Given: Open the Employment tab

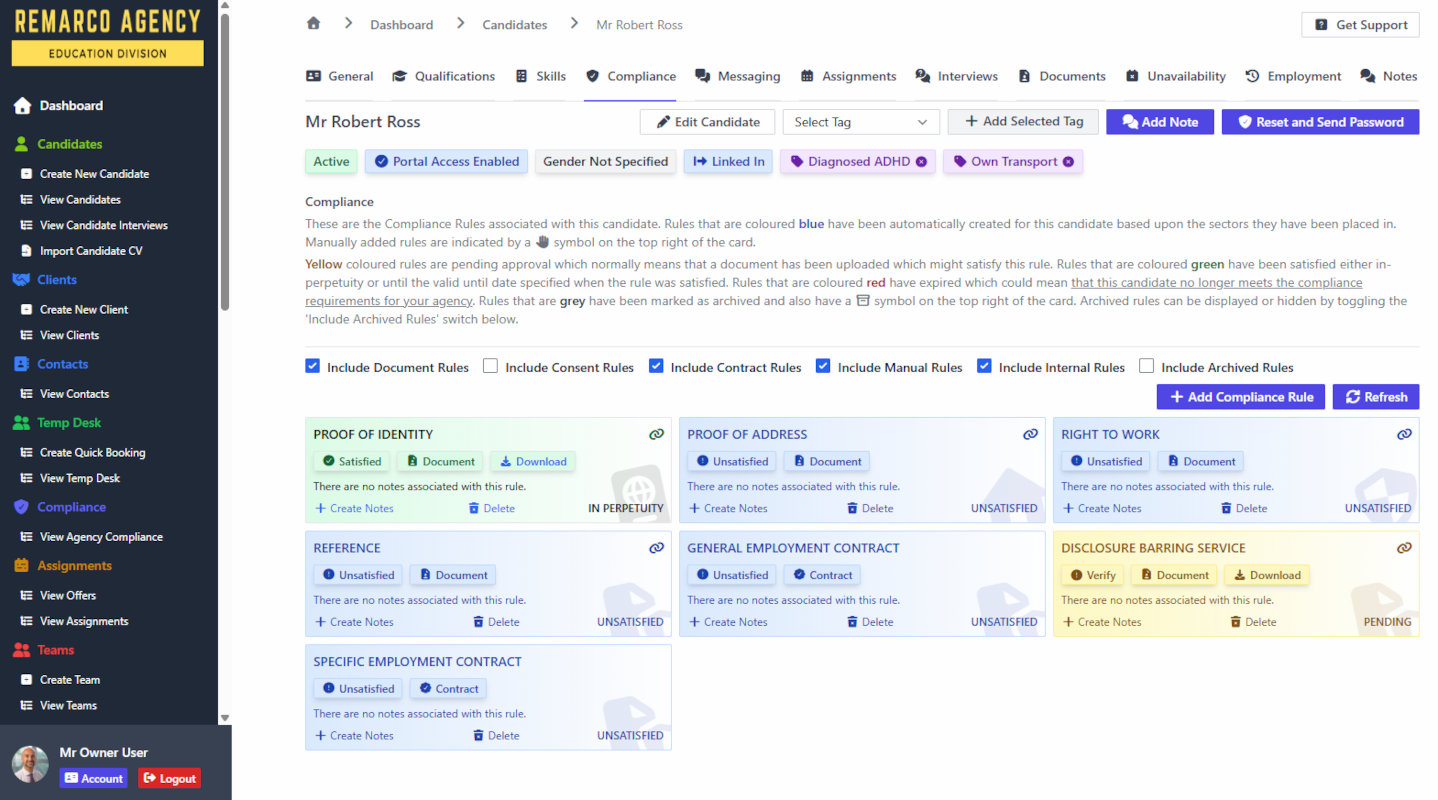Looking at the screenshot, I should coord(1293,76).
